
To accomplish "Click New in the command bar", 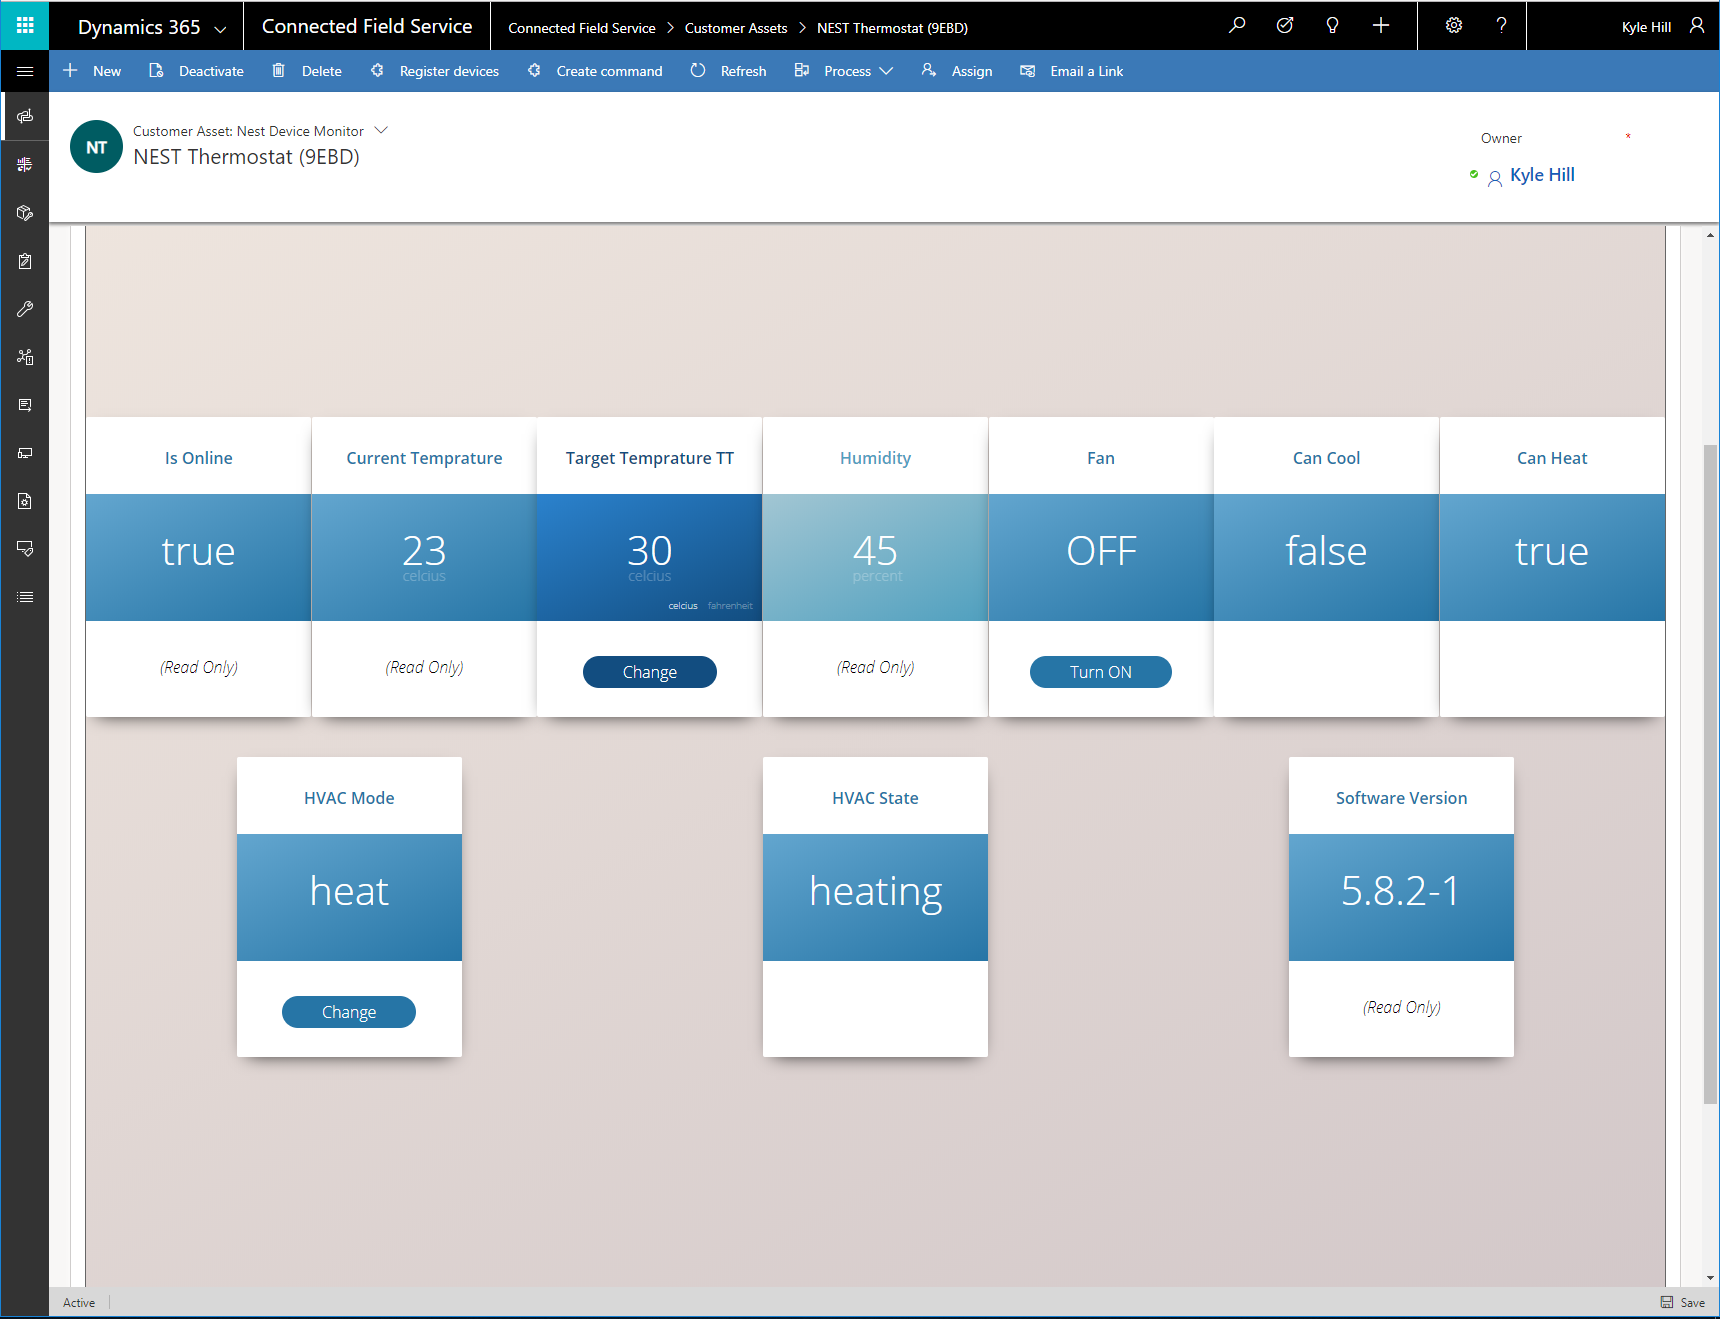I will click(x=92, y=71).
